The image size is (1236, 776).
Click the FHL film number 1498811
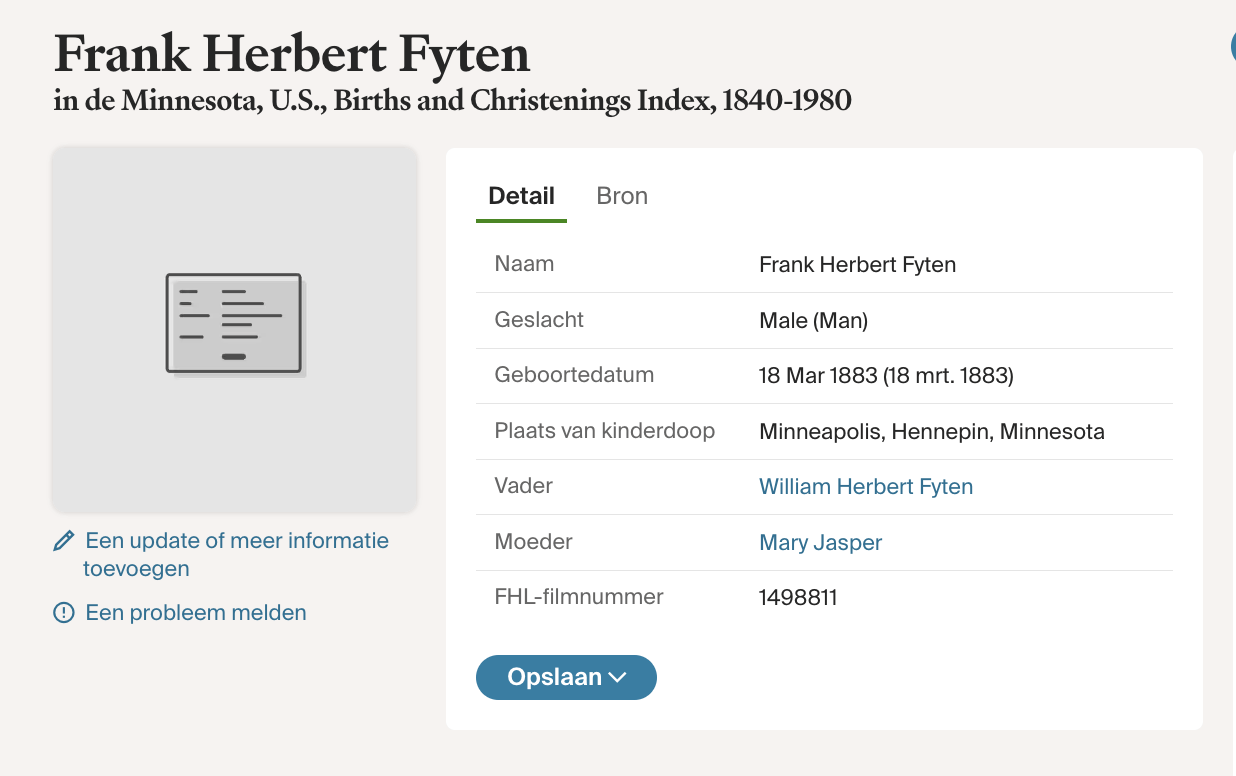click(798, 598)
